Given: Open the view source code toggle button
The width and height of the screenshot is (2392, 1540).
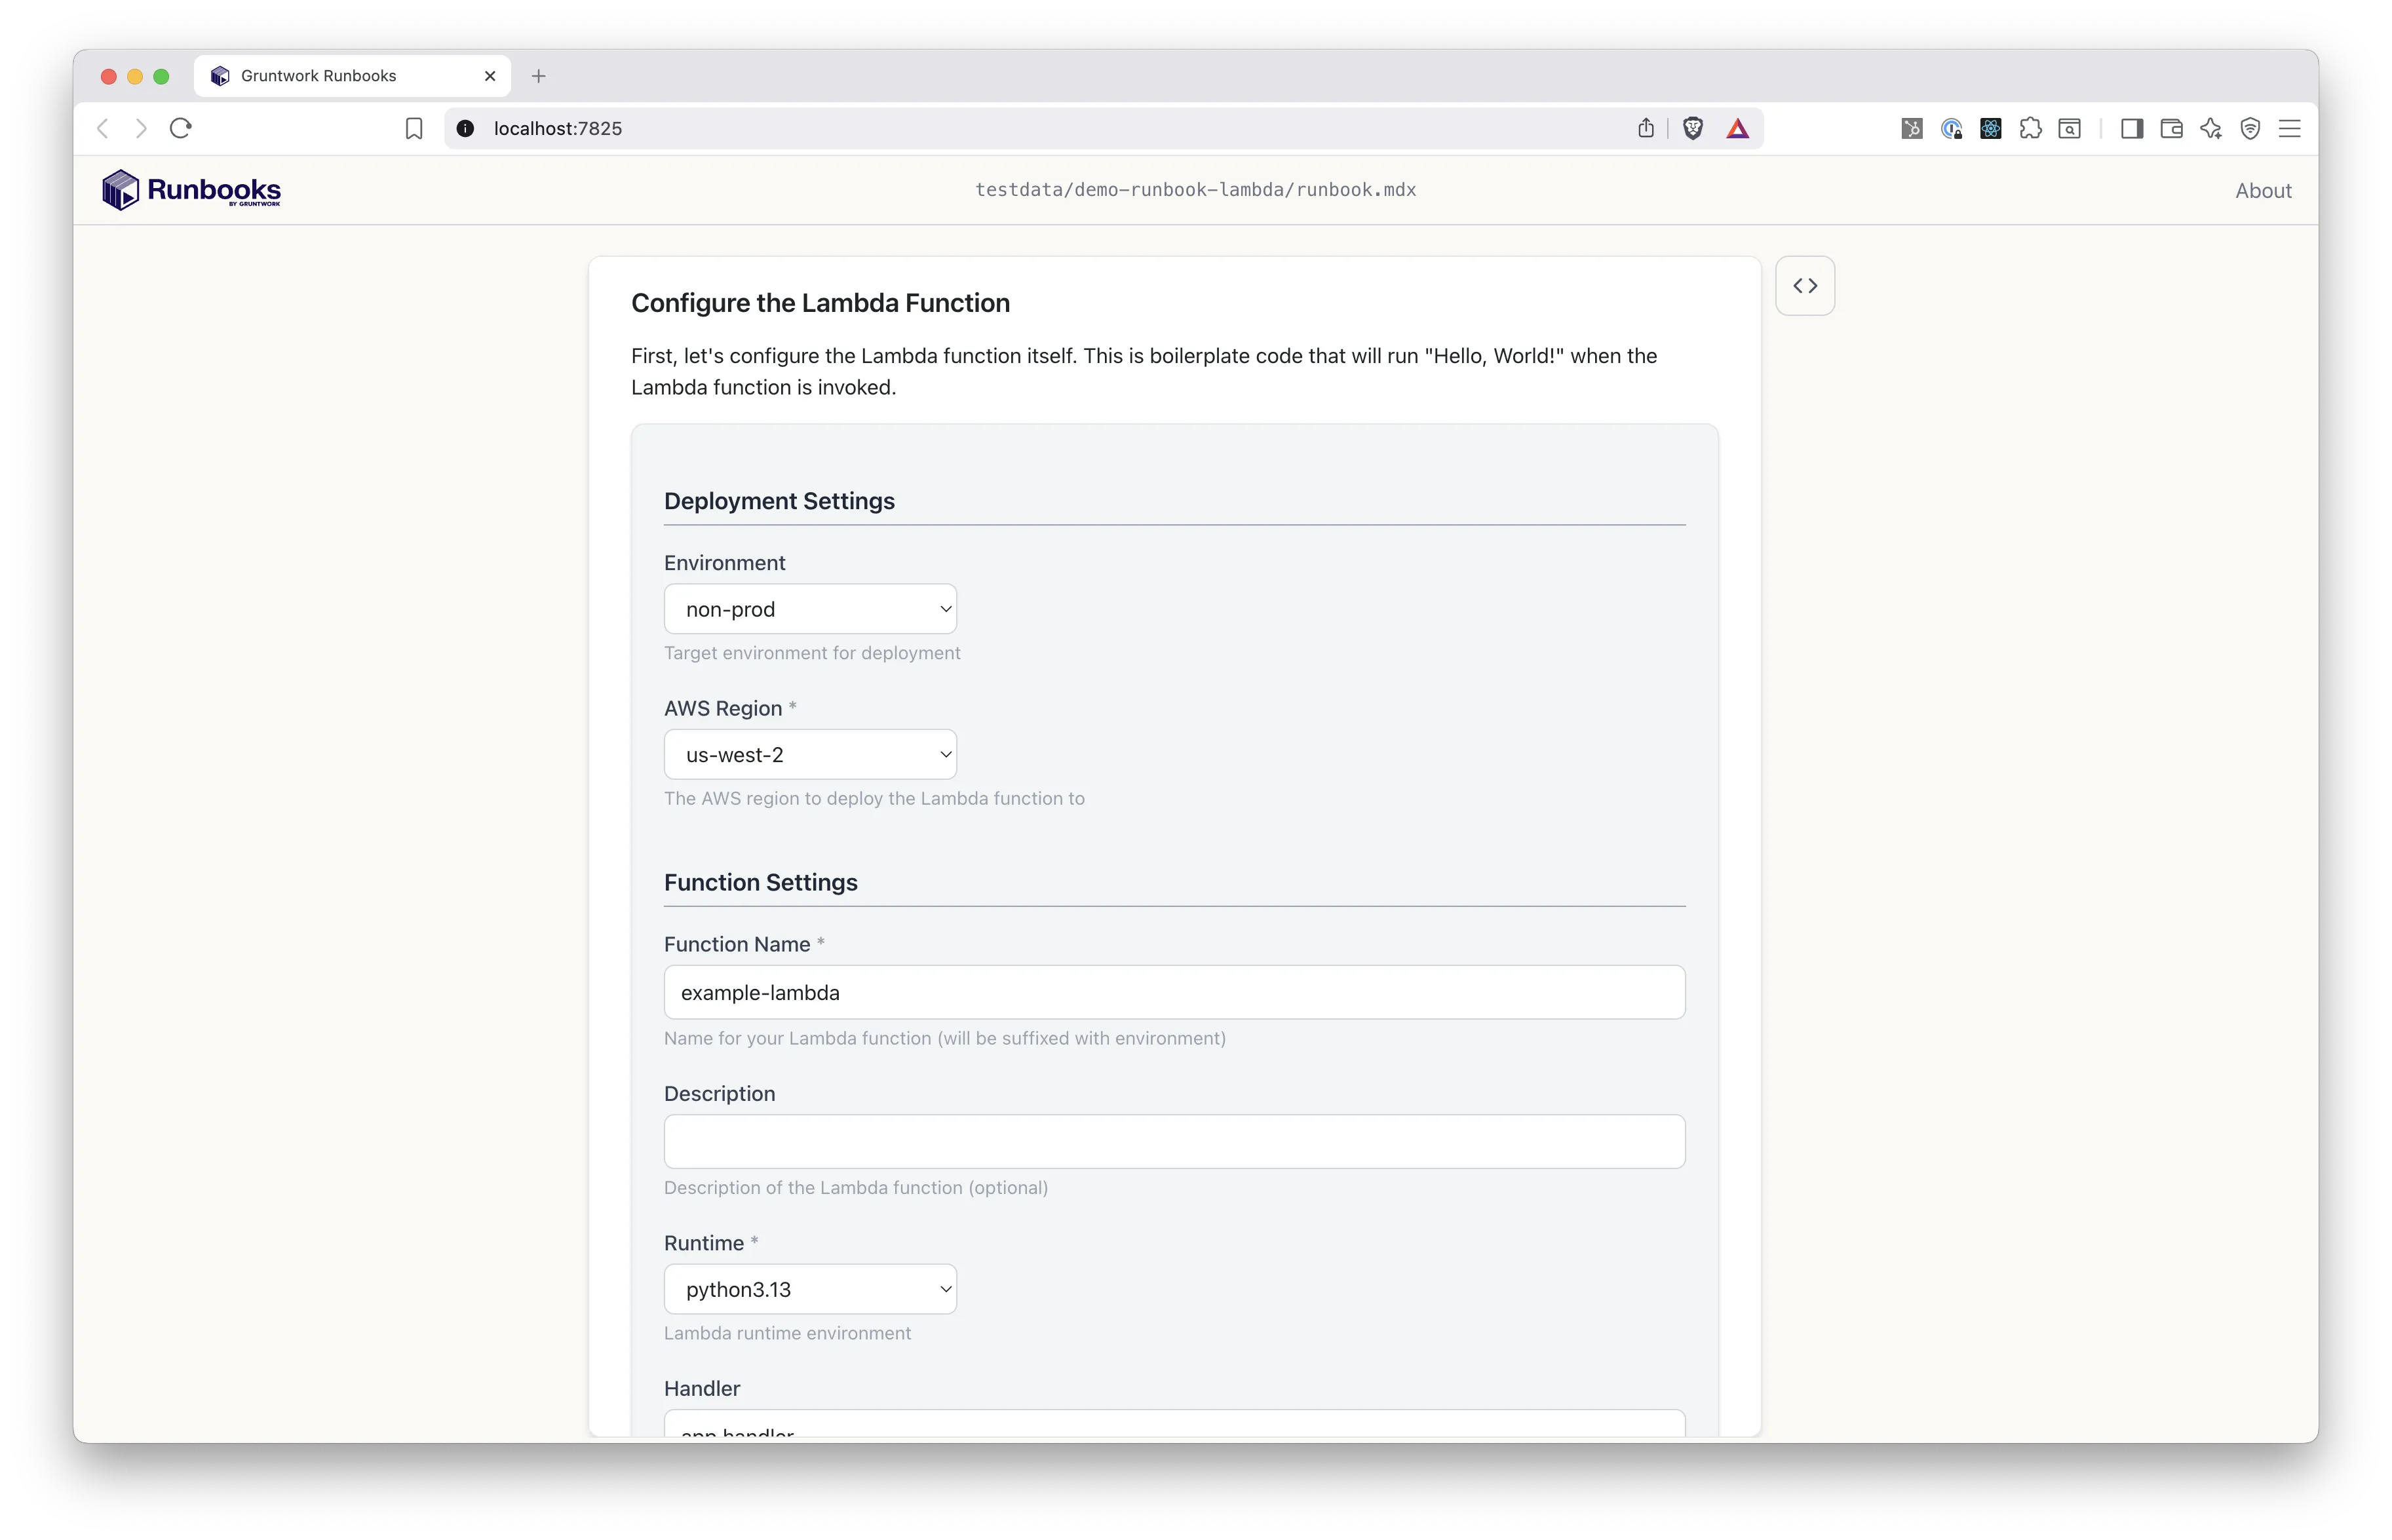Looking at the screenshot, I should pos(1804,286).
